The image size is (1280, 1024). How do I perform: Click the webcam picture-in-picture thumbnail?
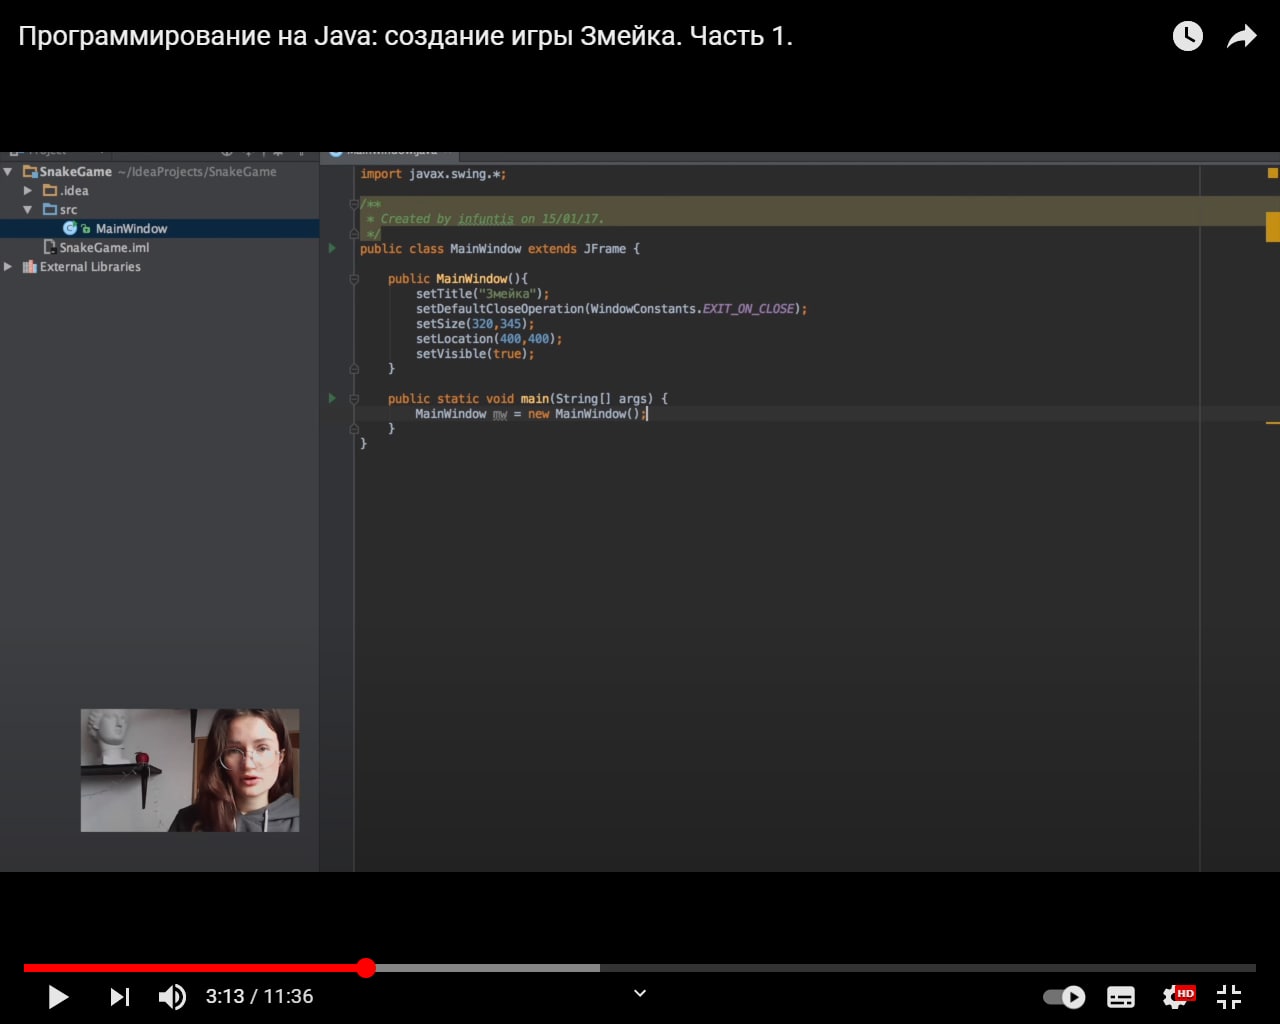[x=190, y=770]
